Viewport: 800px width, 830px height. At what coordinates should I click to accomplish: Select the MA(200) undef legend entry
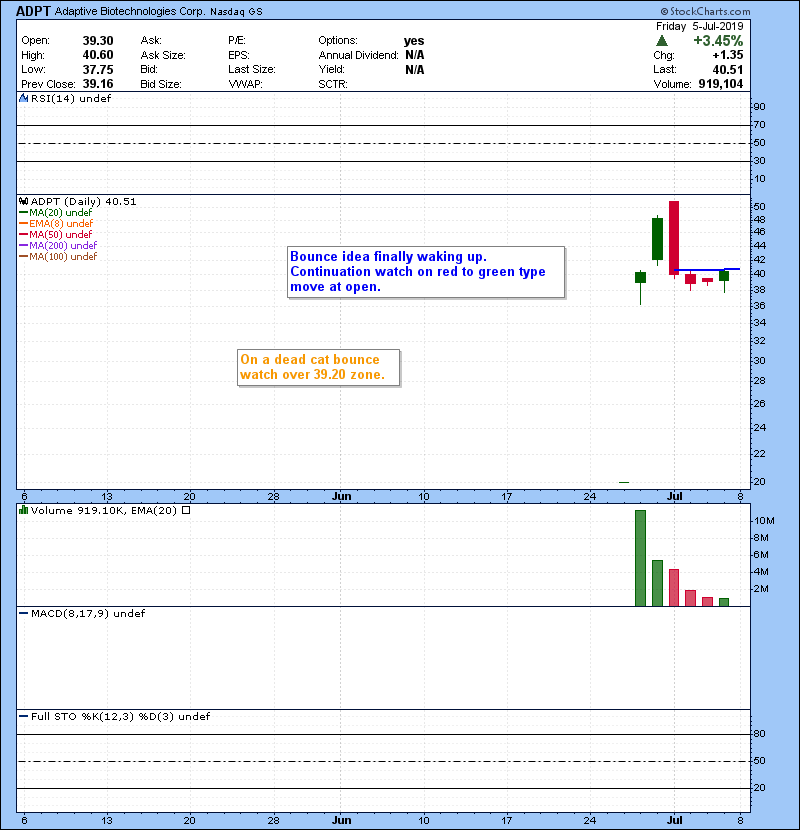pos(58,246)
